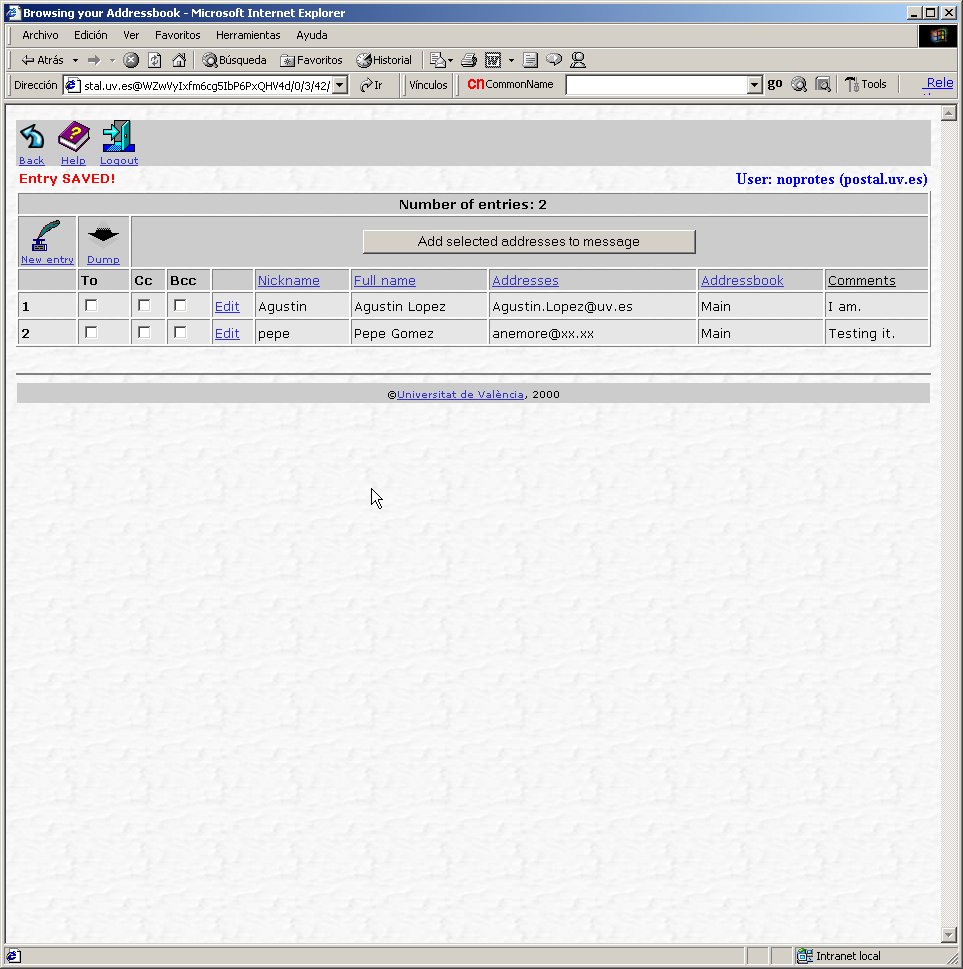Click the CommonName go button
Viewport: 963px width, 969px height.
pos(774,84)
